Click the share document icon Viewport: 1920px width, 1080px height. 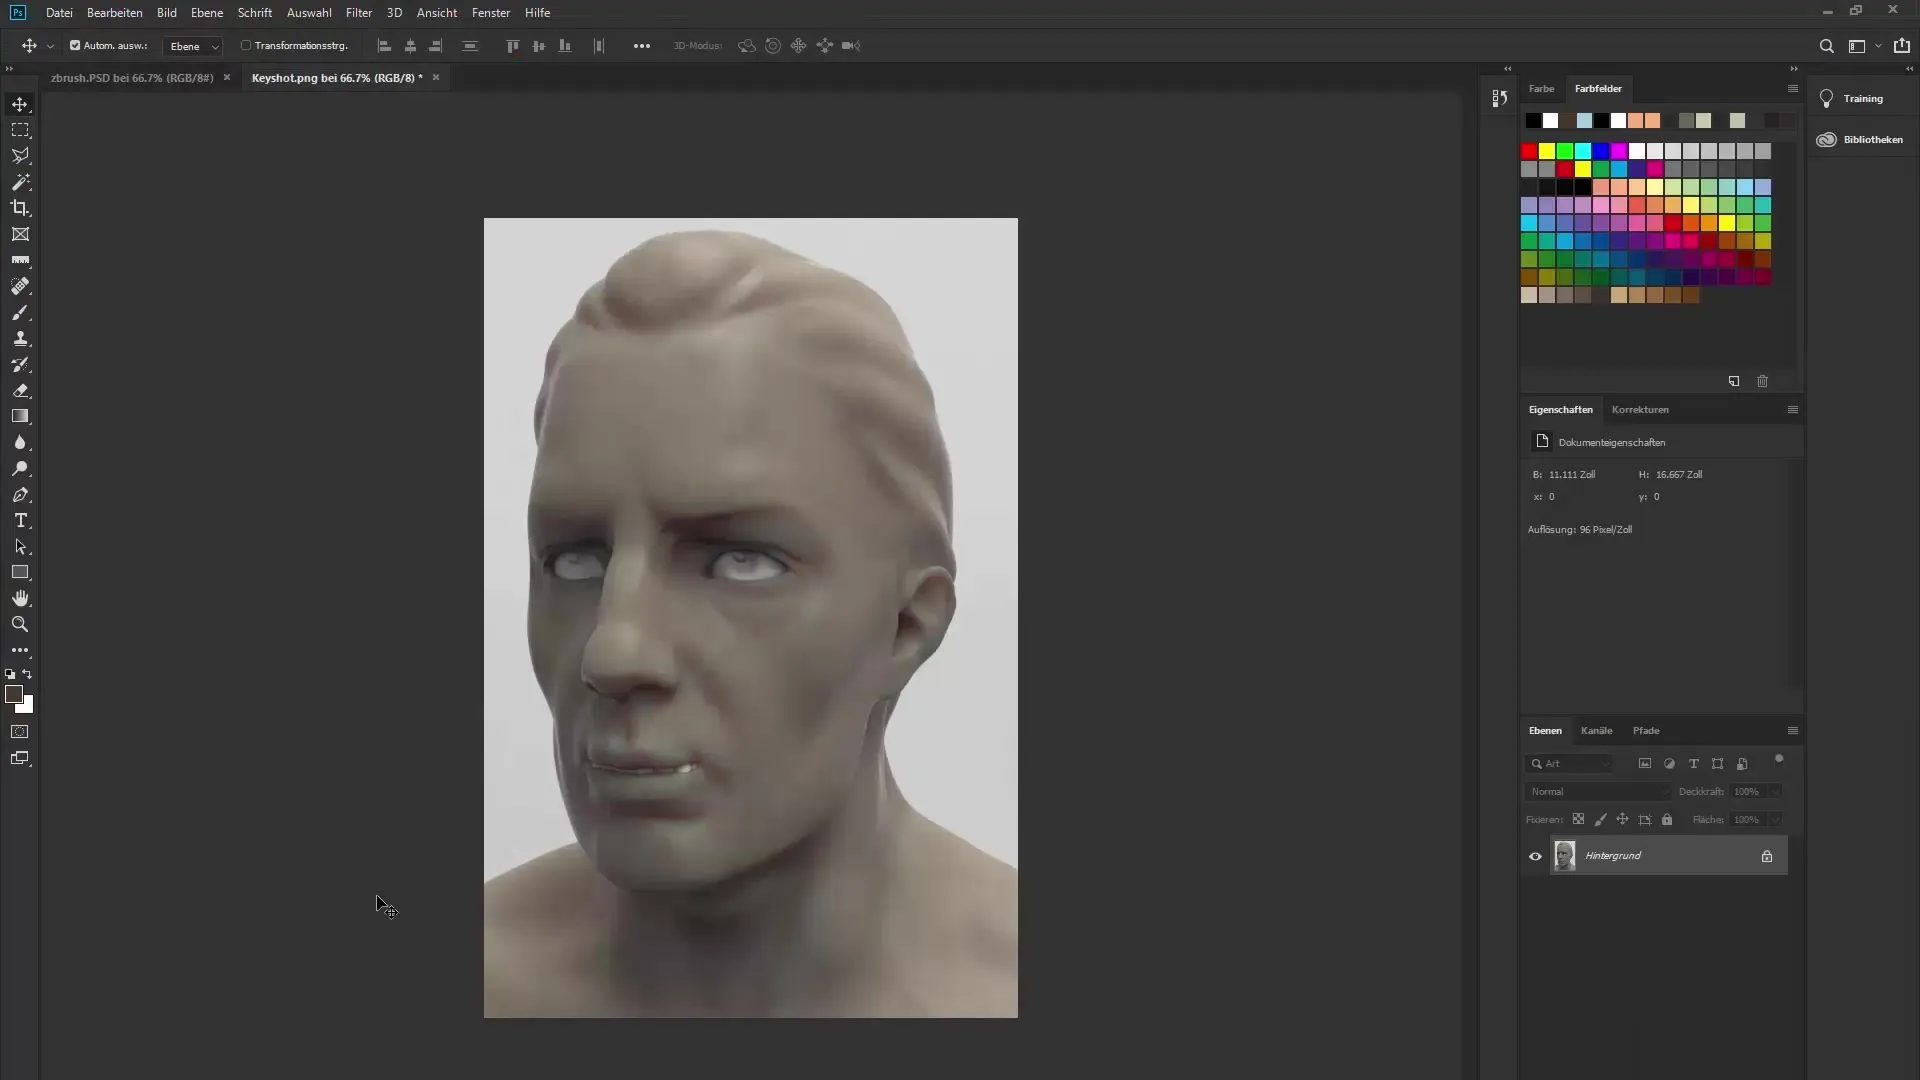click(1902, 46)
